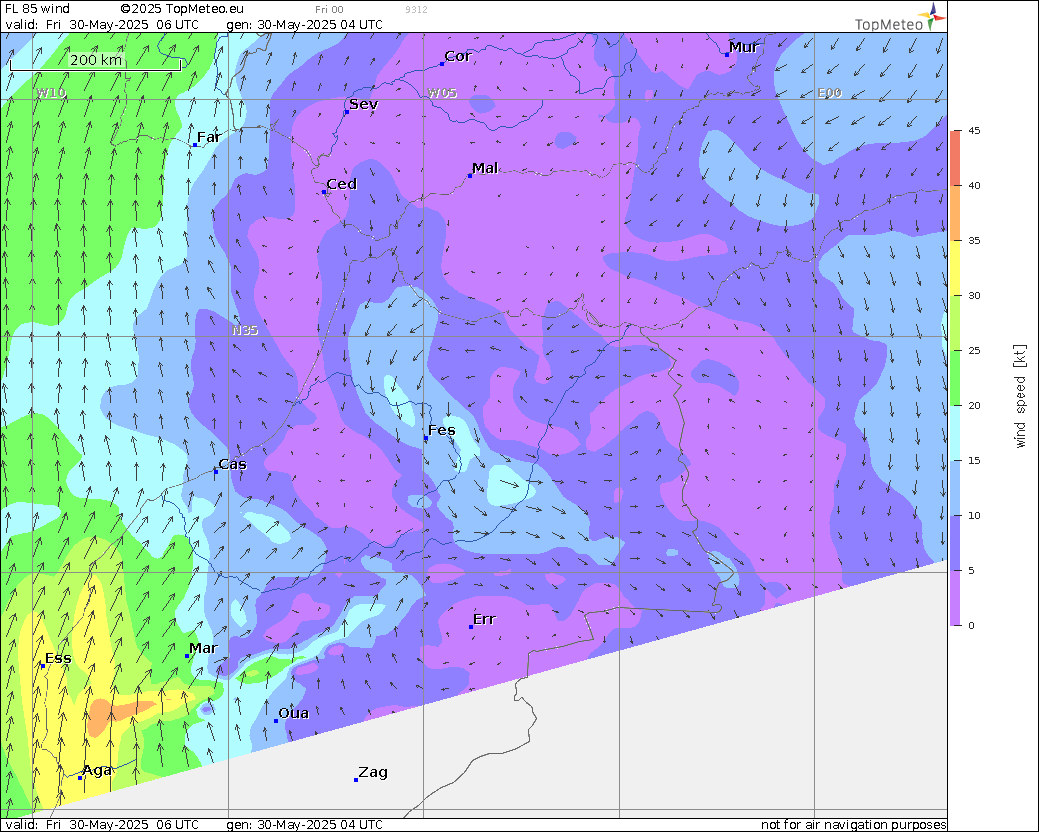The width and height of the screenshot is (1039, 832).
Task: Select the 'FL 85 wind' title text
Action: pyautogui.click(x=37, y=9)
